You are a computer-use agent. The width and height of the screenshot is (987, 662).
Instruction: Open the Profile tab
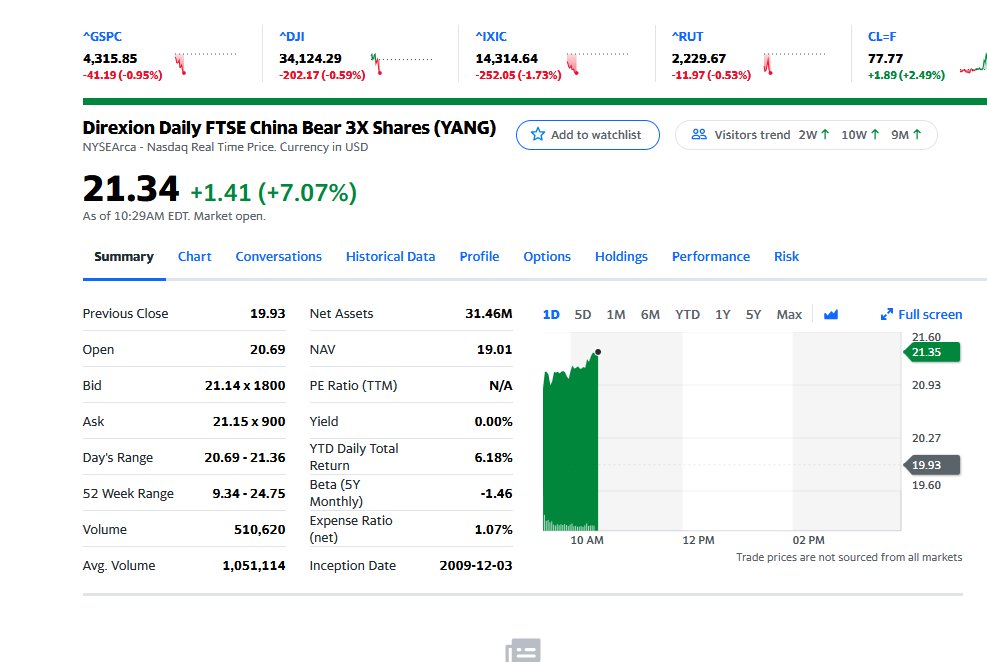[479, 257]
